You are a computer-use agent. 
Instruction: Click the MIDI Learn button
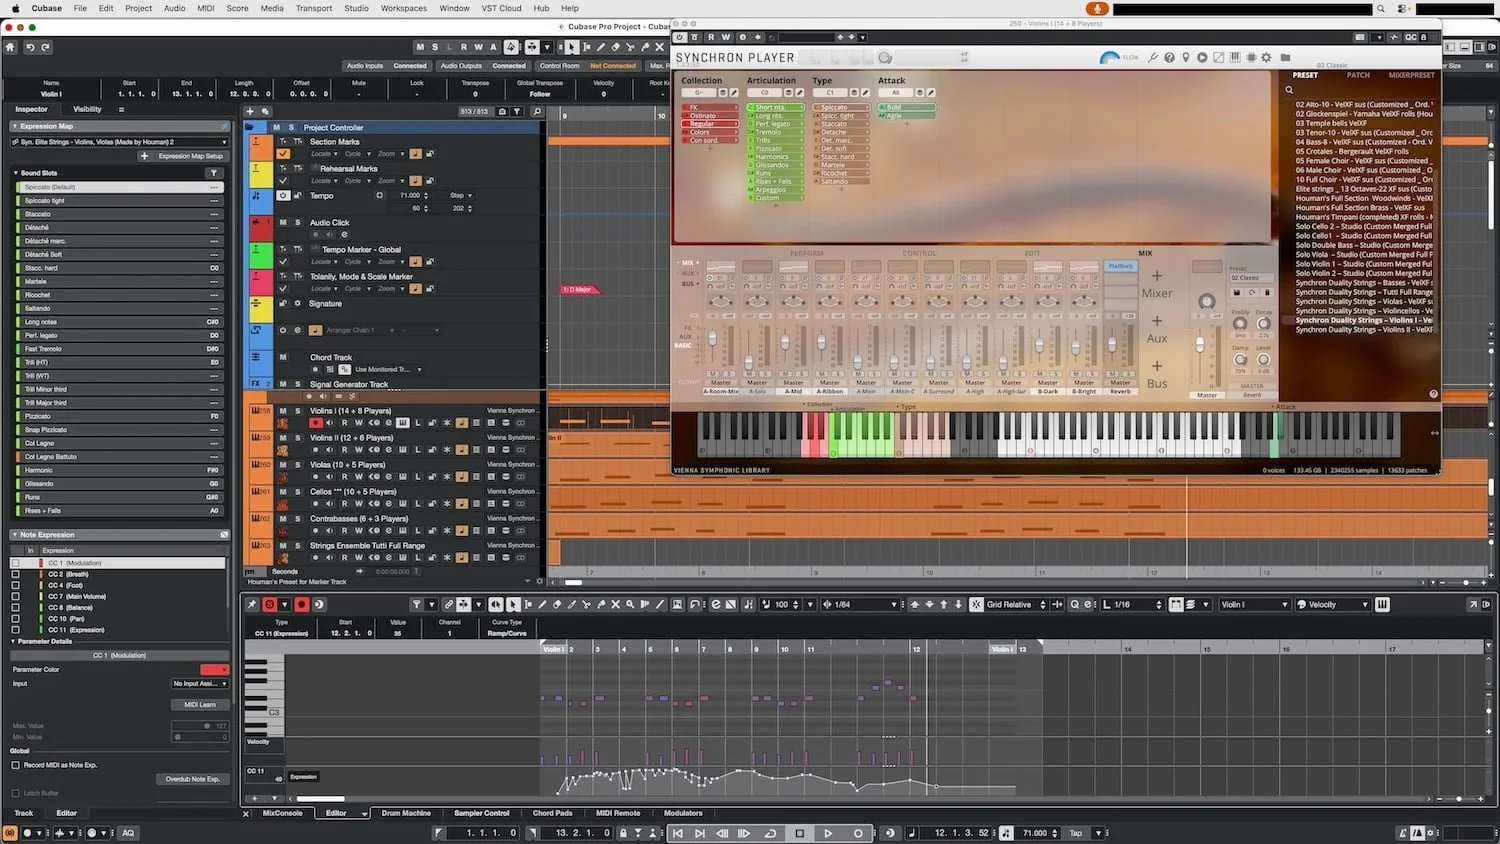200,704
